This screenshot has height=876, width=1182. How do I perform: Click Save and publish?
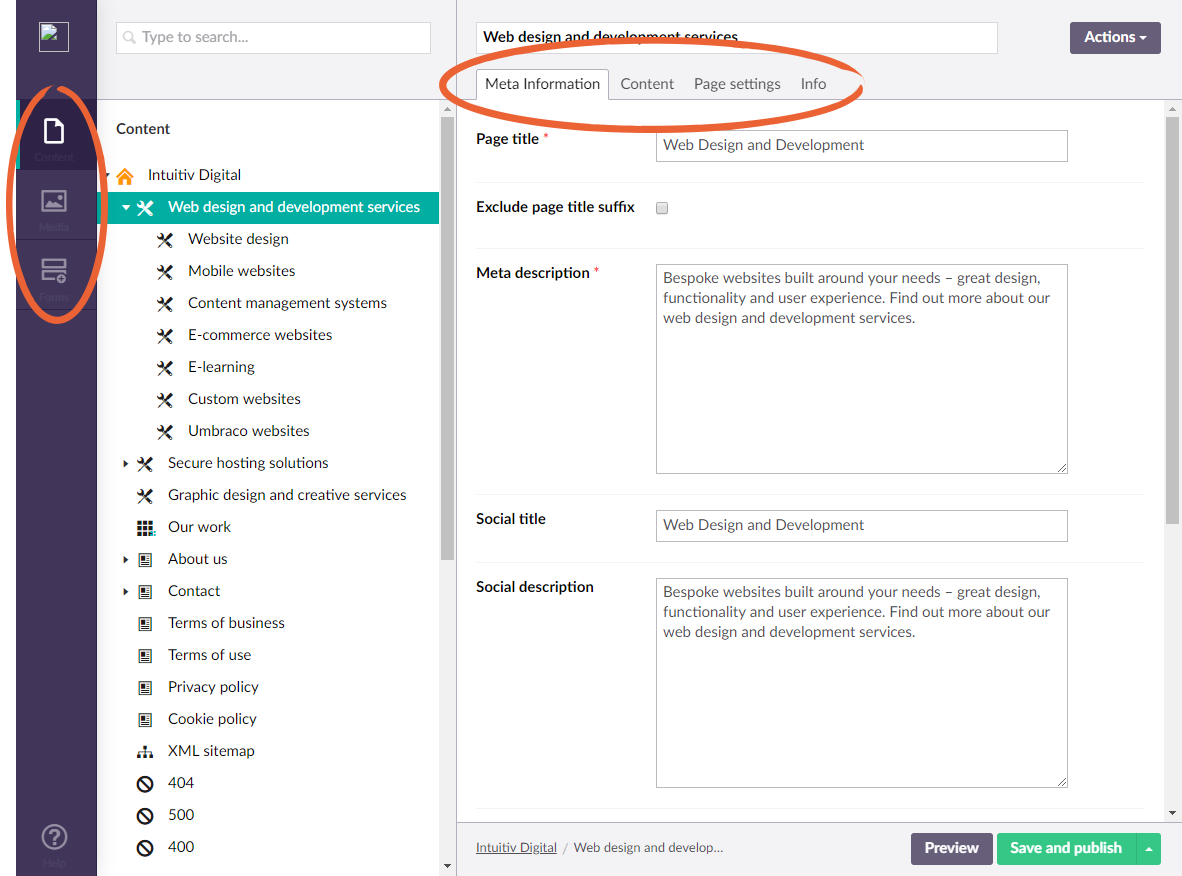pyautogui.click(x=1066, y=848)
